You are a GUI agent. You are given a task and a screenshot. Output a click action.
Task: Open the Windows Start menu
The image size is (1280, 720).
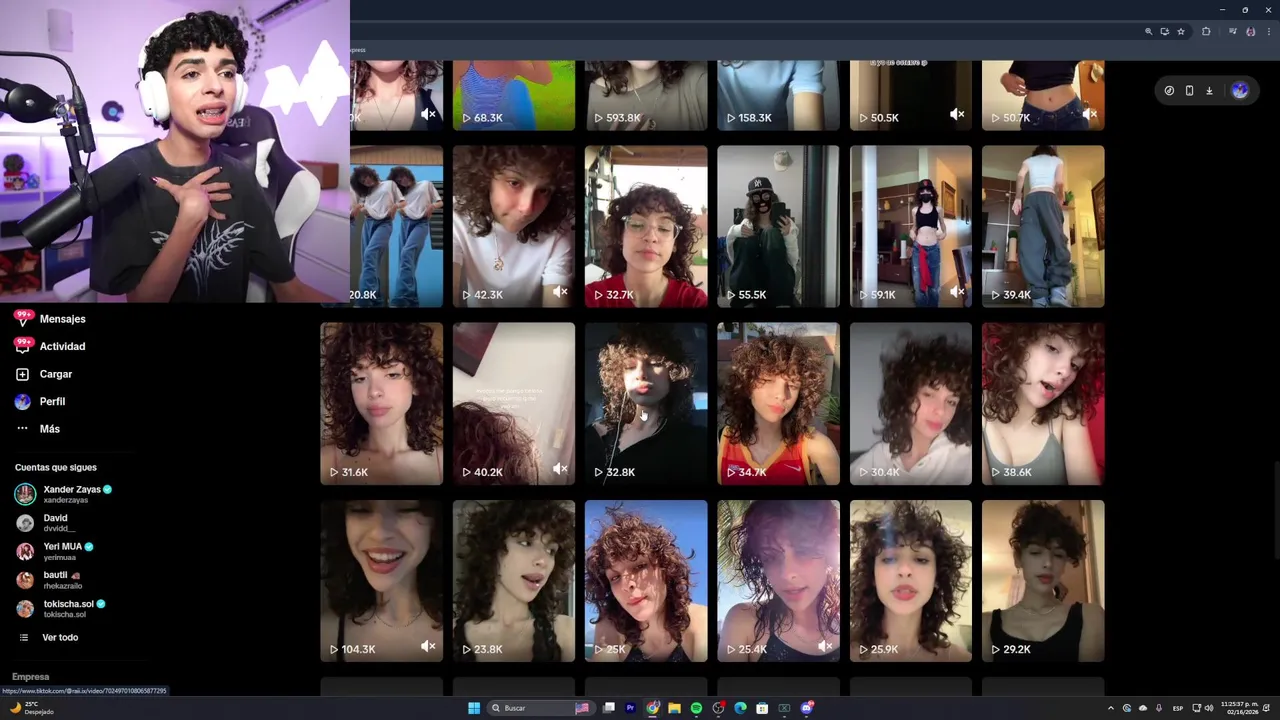point(474,708)
